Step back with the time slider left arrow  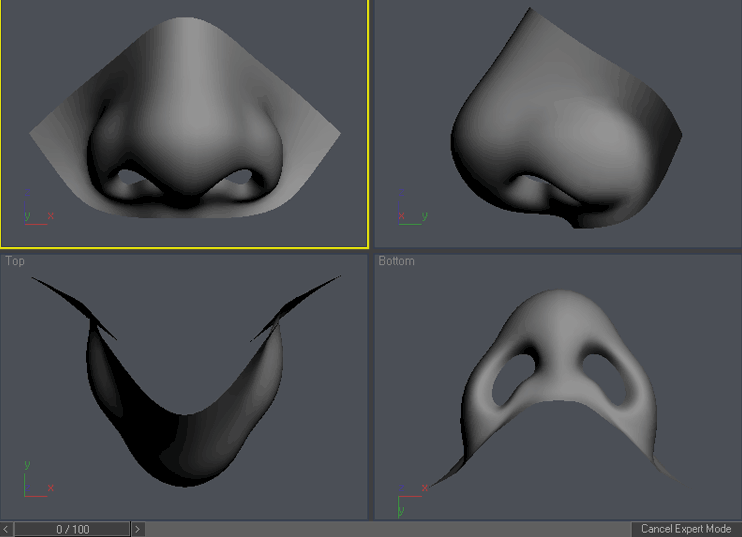pos(7,529)
